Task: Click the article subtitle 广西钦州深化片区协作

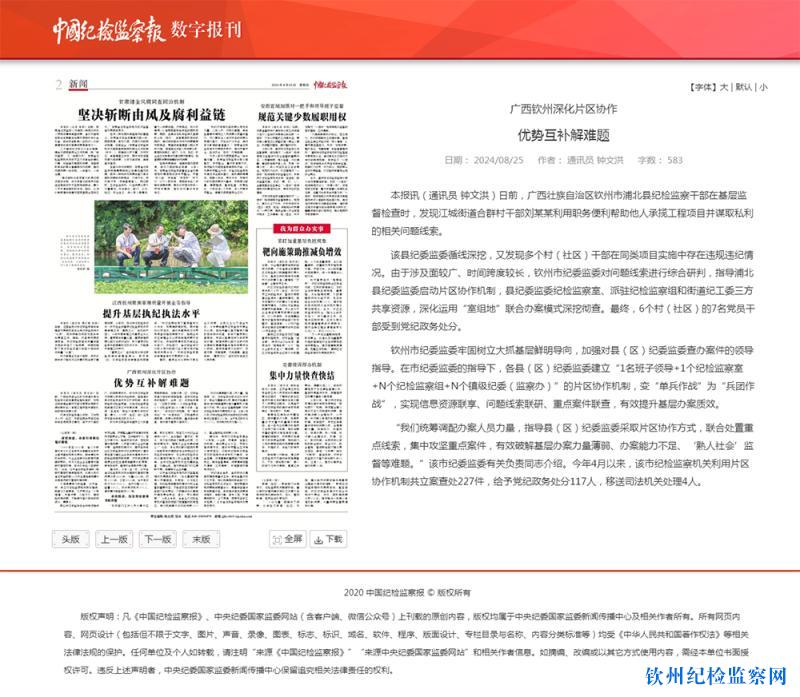Action: 563,109
